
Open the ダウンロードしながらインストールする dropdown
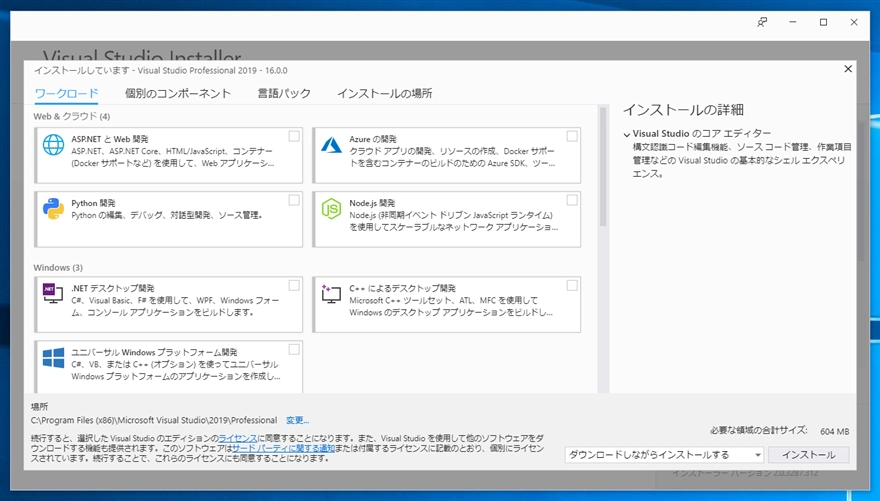click(664, 454)
